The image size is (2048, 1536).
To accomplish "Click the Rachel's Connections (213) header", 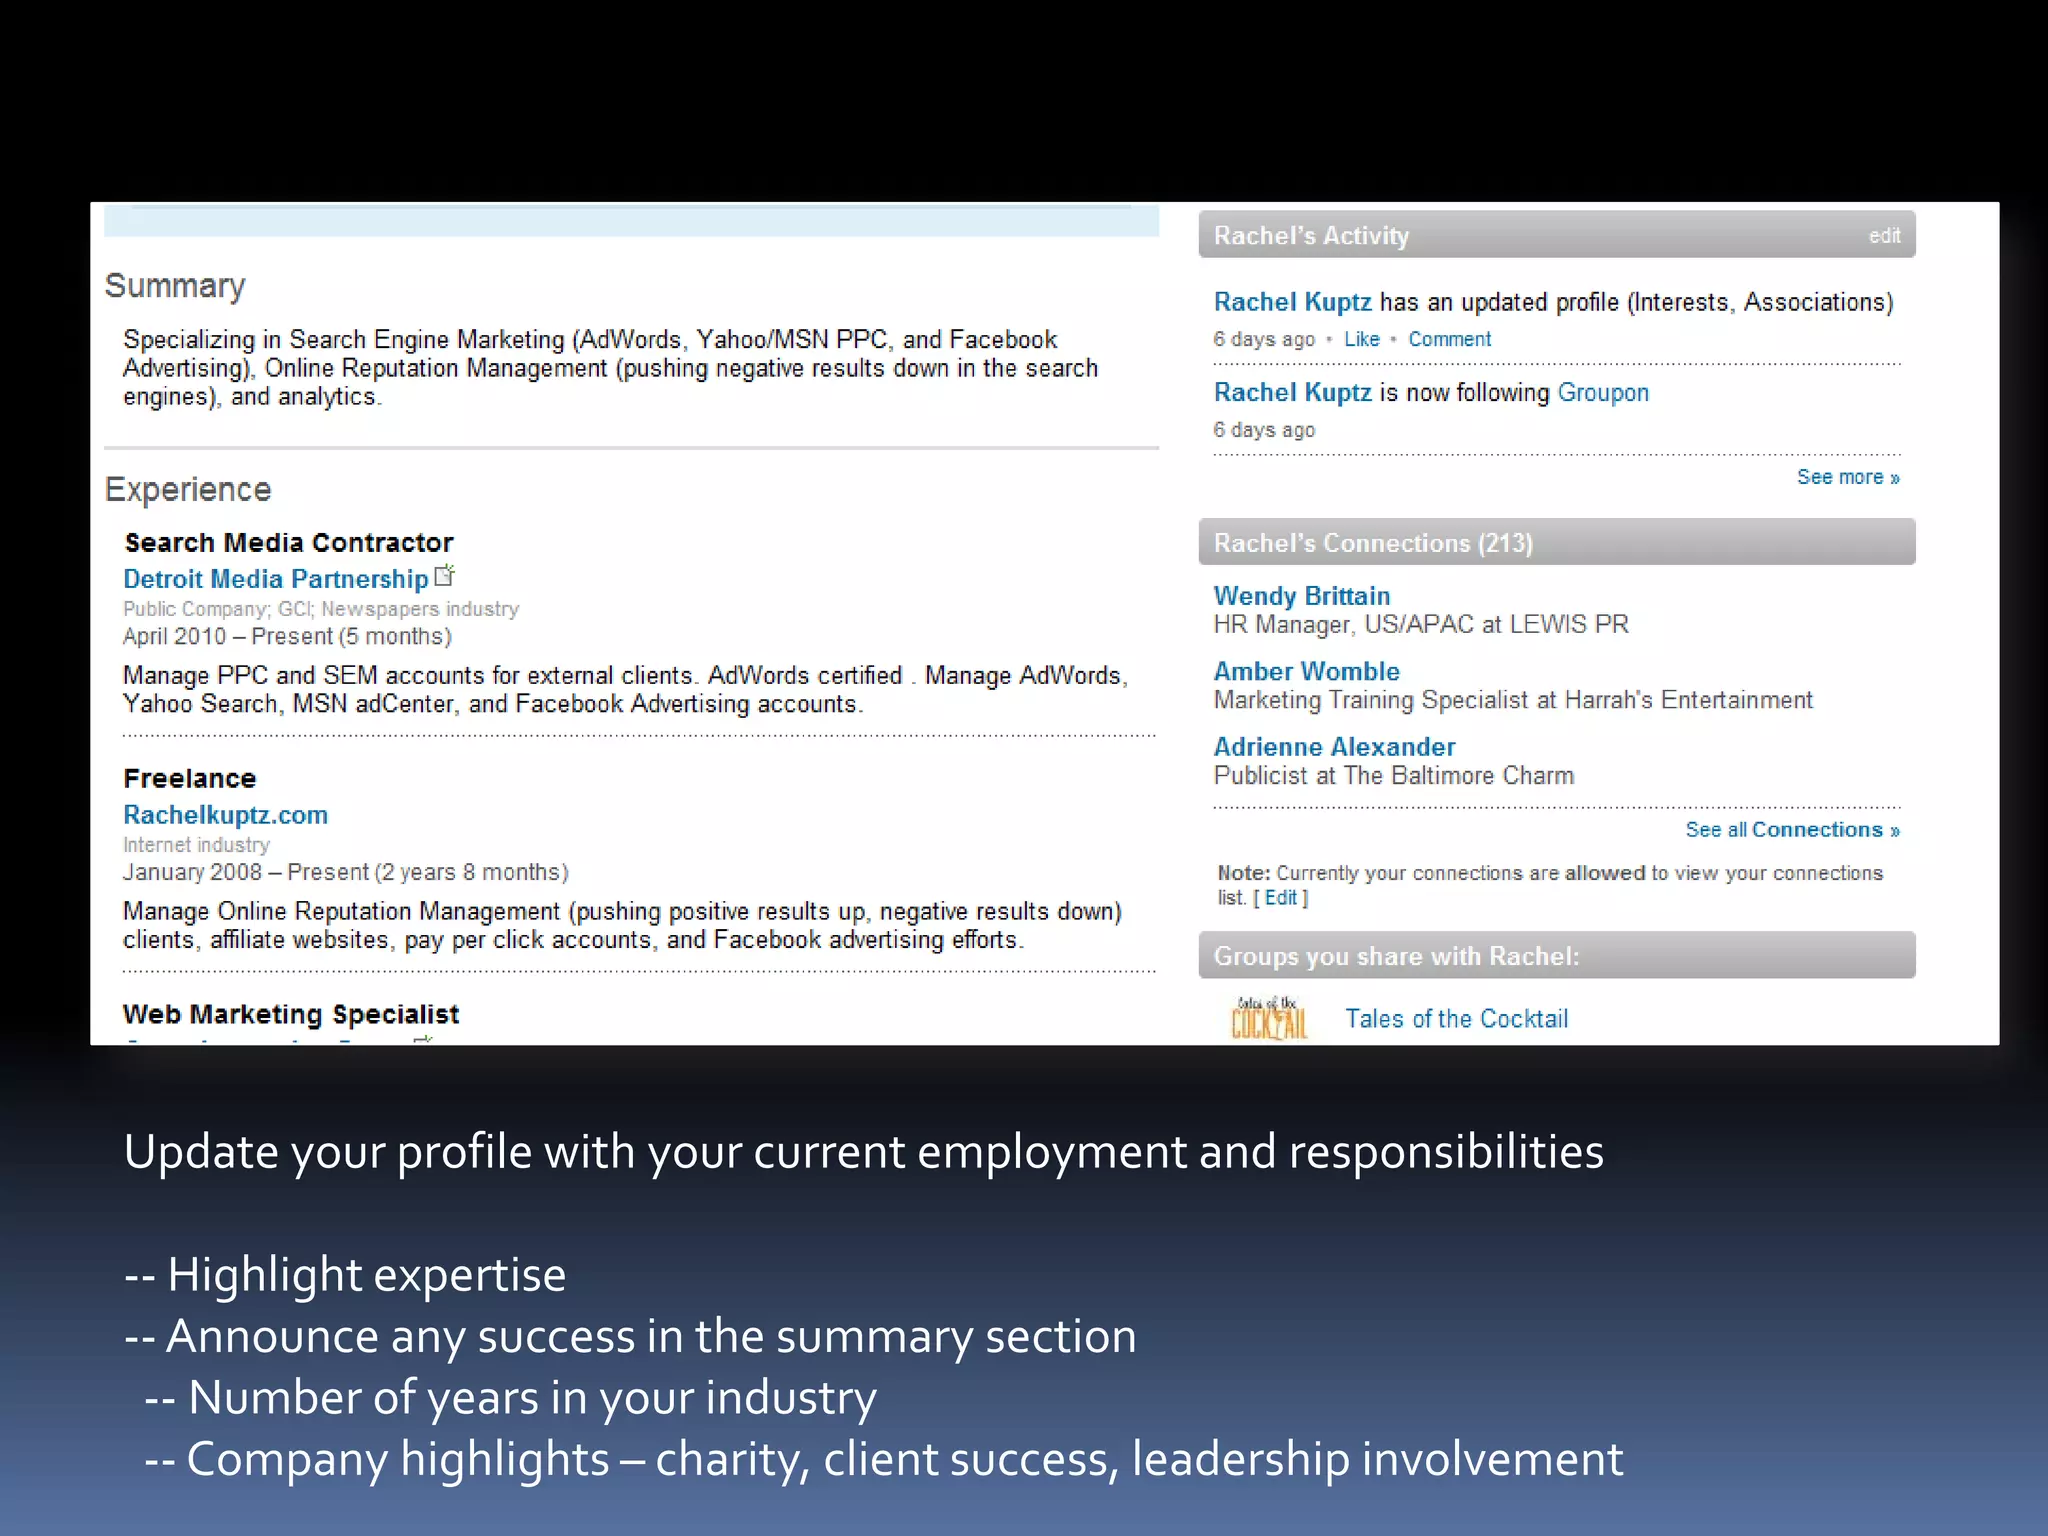I will (x=1557, y=542).
